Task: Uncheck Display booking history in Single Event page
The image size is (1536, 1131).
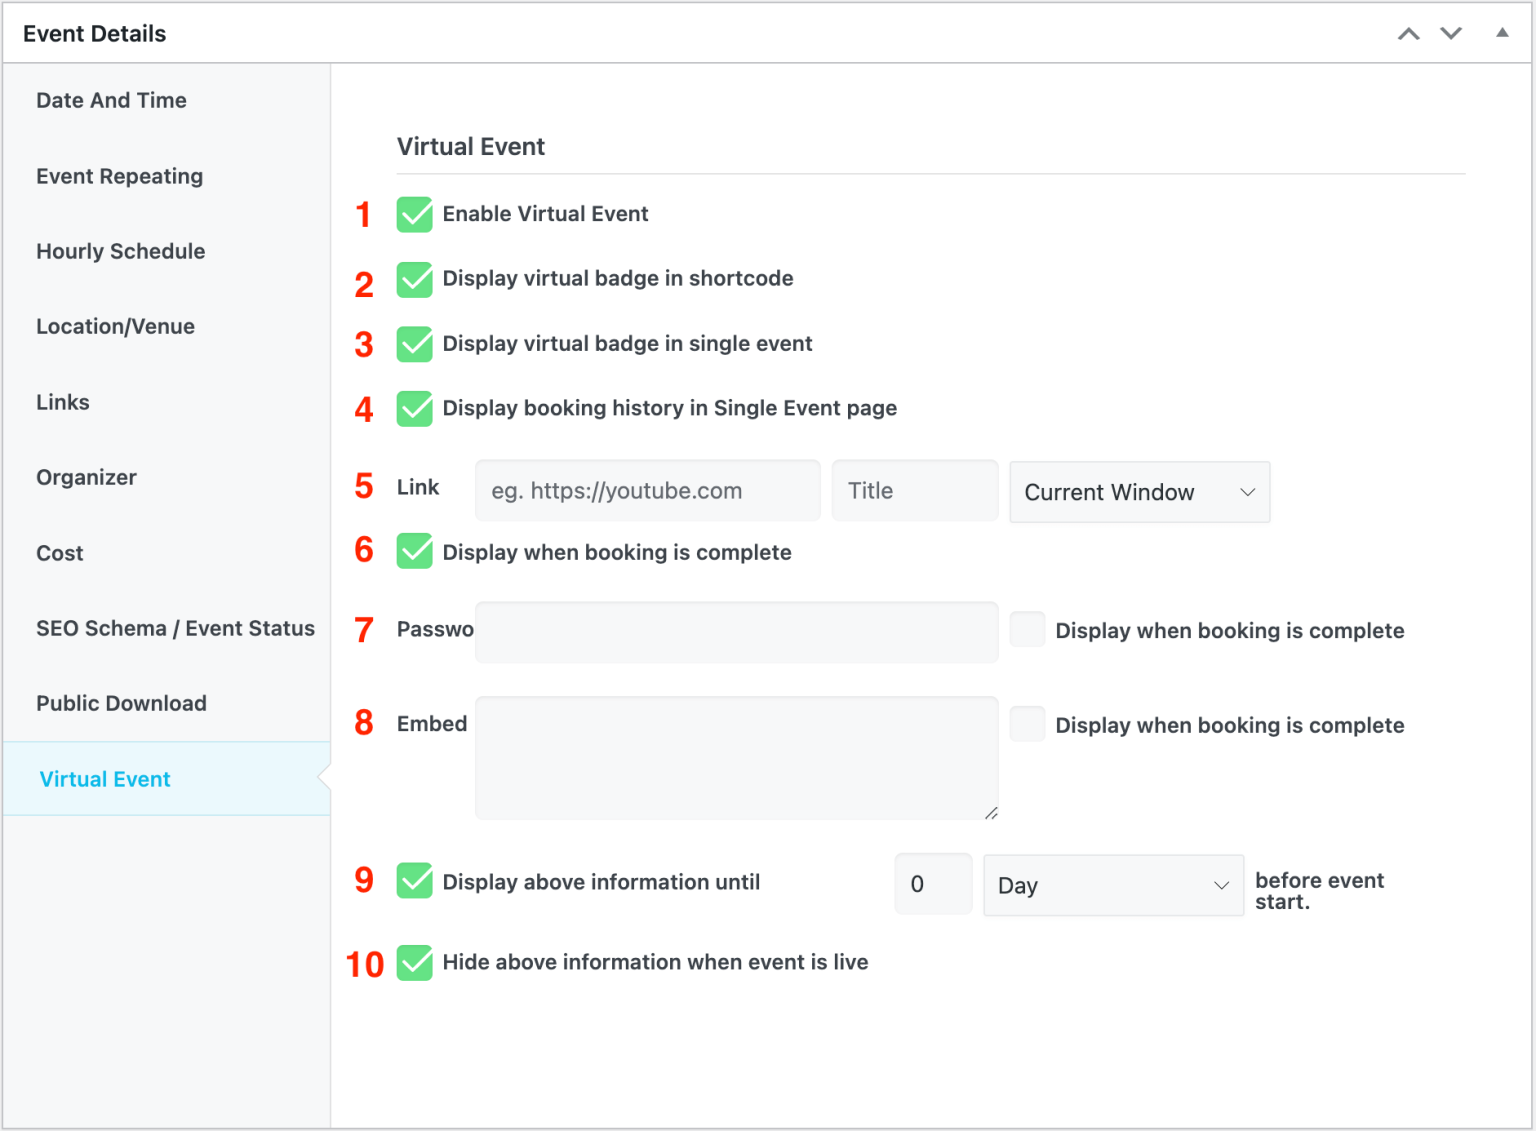Action: 414,409
